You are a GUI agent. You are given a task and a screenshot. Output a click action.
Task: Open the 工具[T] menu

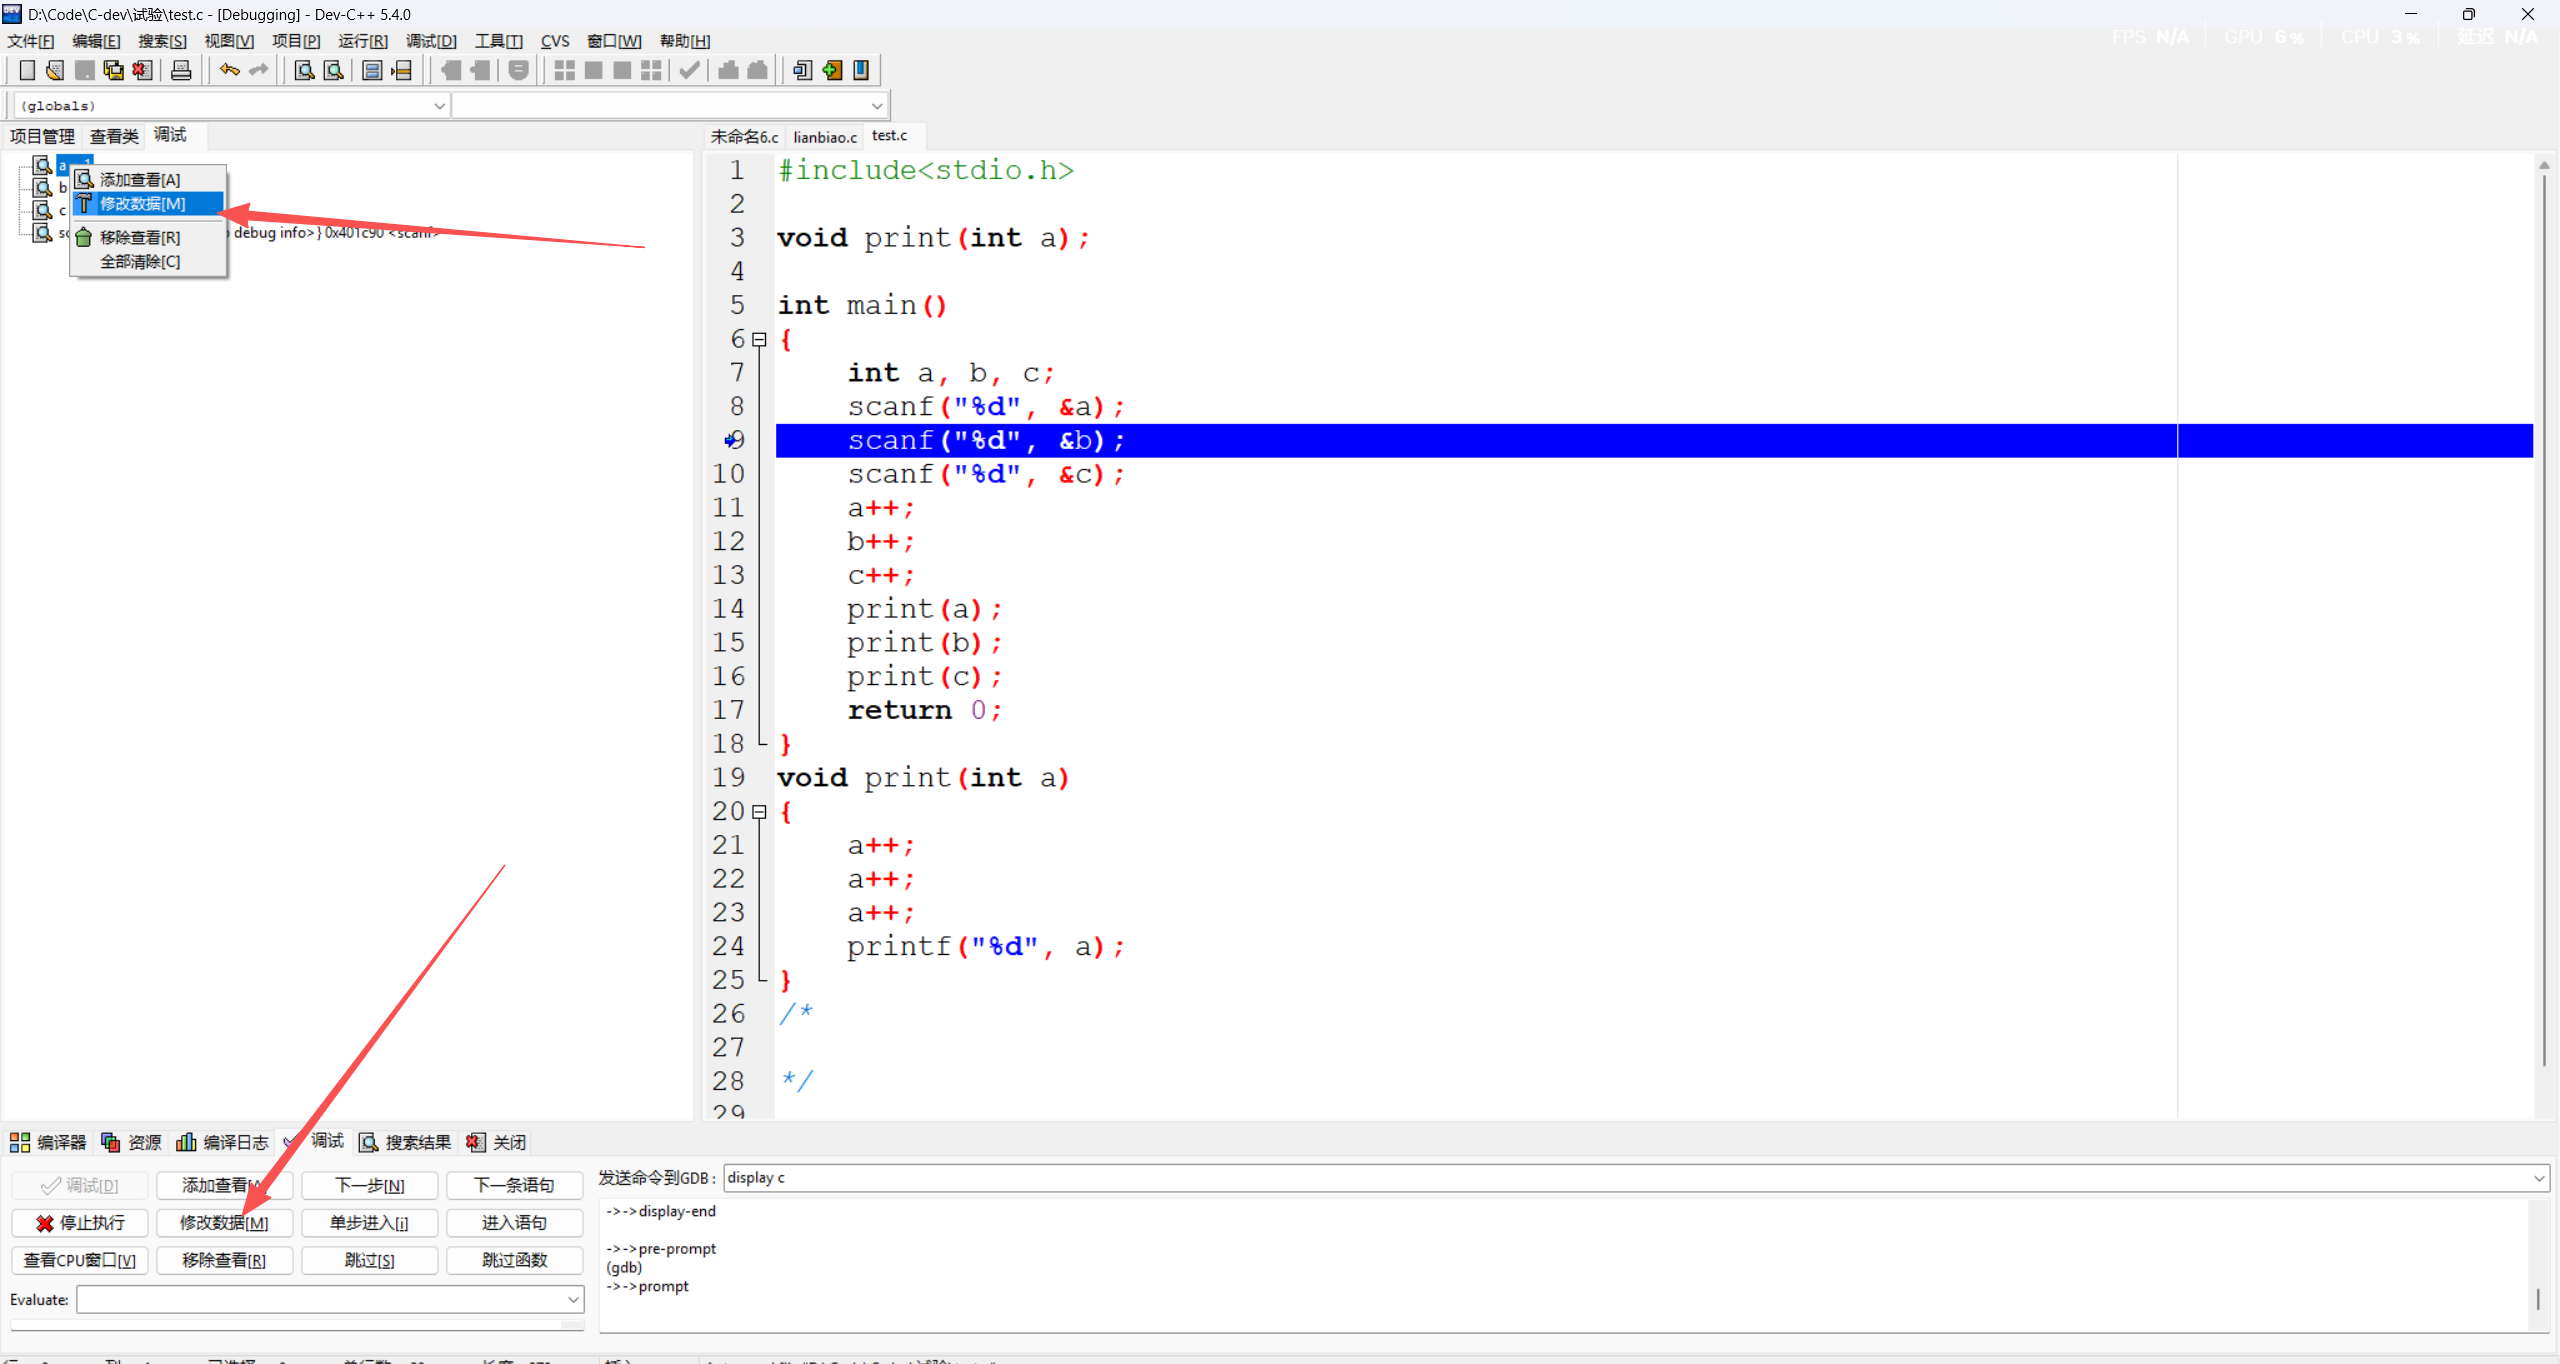coord(498,41)
